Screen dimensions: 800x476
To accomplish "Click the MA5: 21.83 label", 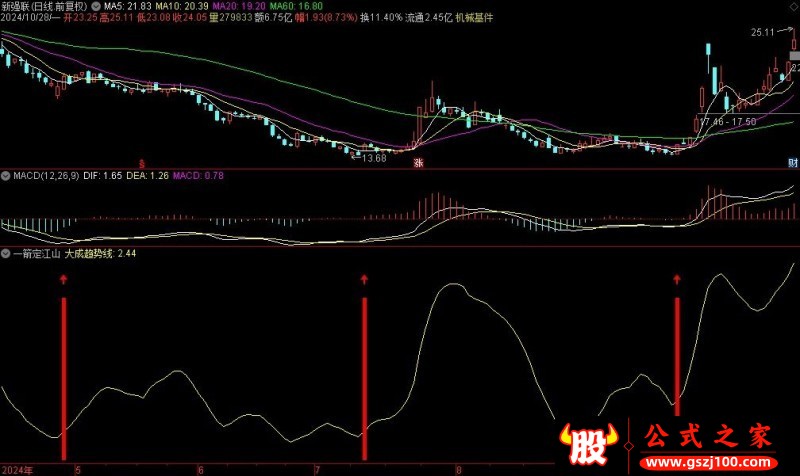I will coord(128,7).
